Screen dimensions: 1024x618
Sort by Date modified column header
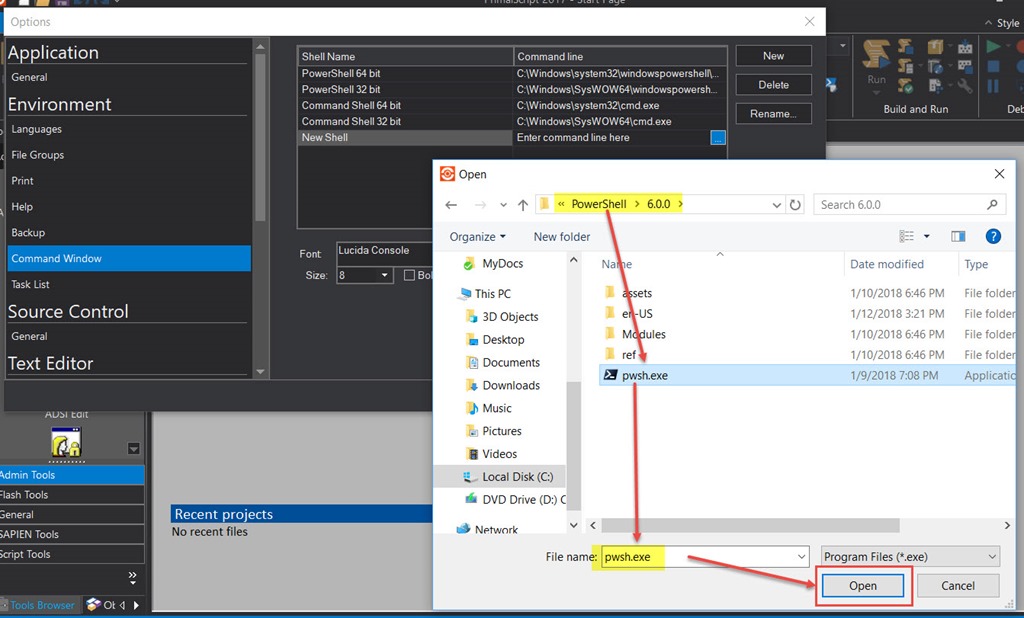pos(887,264)
